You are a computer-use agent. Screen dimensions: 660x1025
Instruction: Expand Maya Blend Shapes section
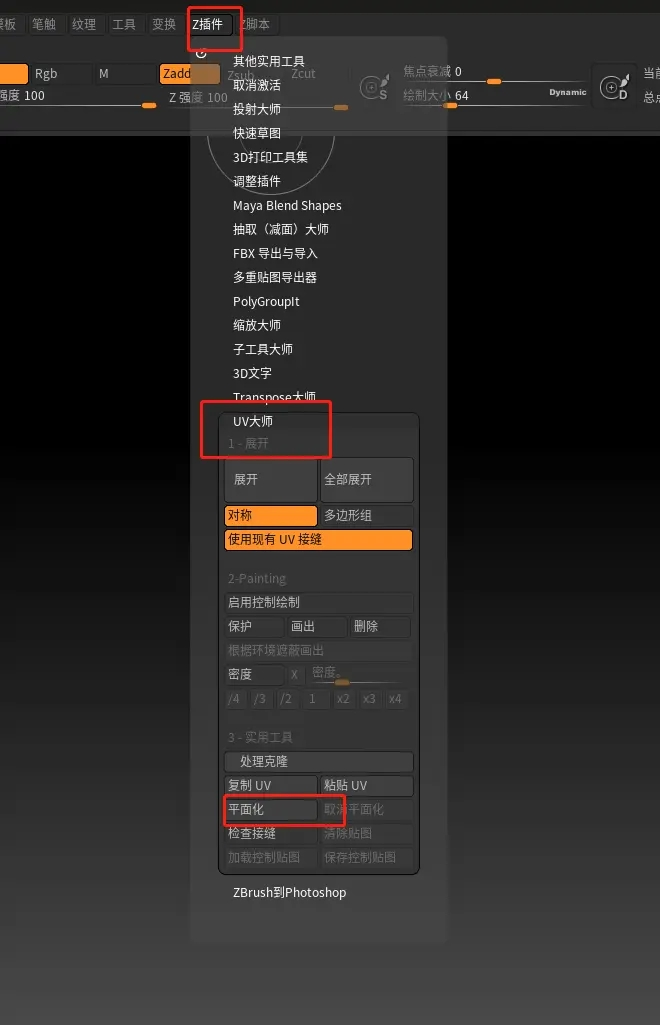pyautogui.click(x=287, y=206)
